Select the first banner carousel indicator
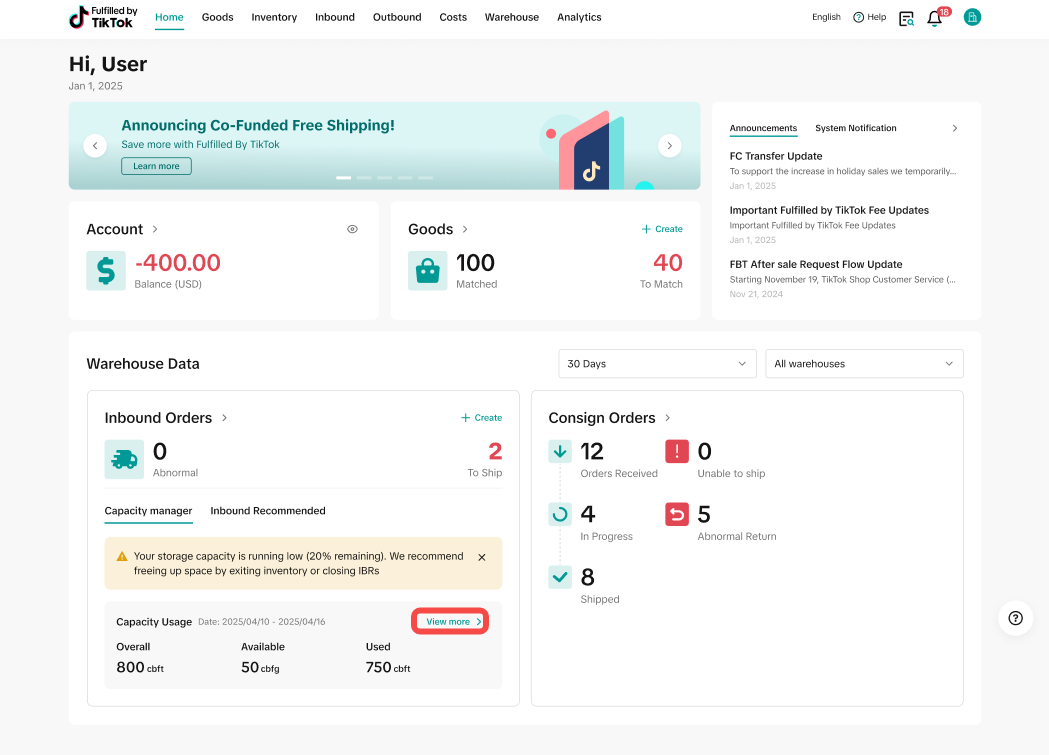Viewport: 1049px width, 755px height. click(x=343, y=178)
